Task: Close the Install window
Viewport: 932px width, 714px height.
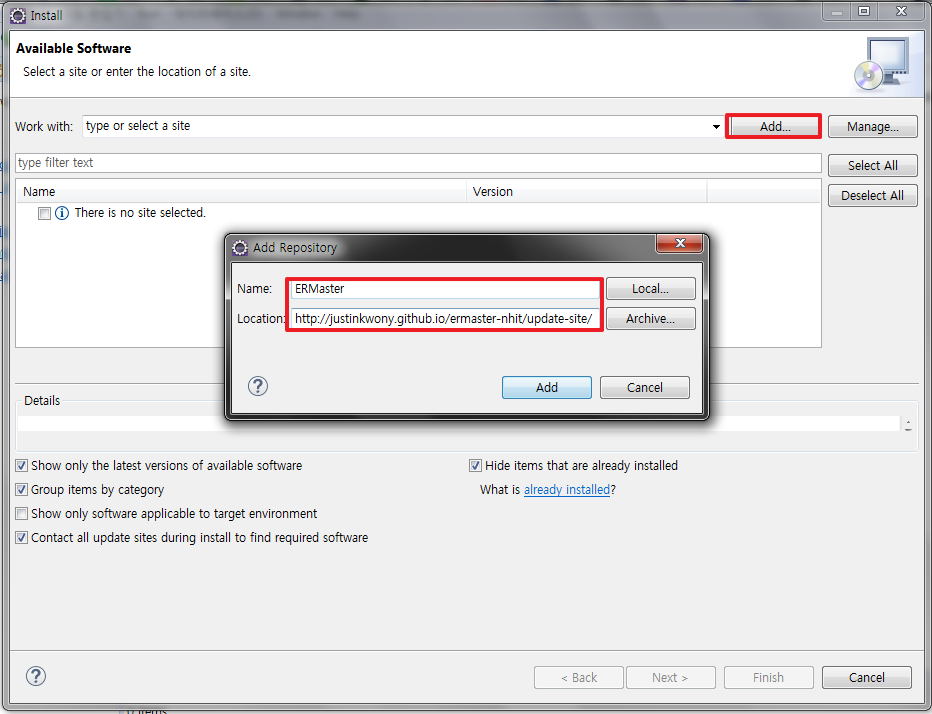Action: point(901,11)
